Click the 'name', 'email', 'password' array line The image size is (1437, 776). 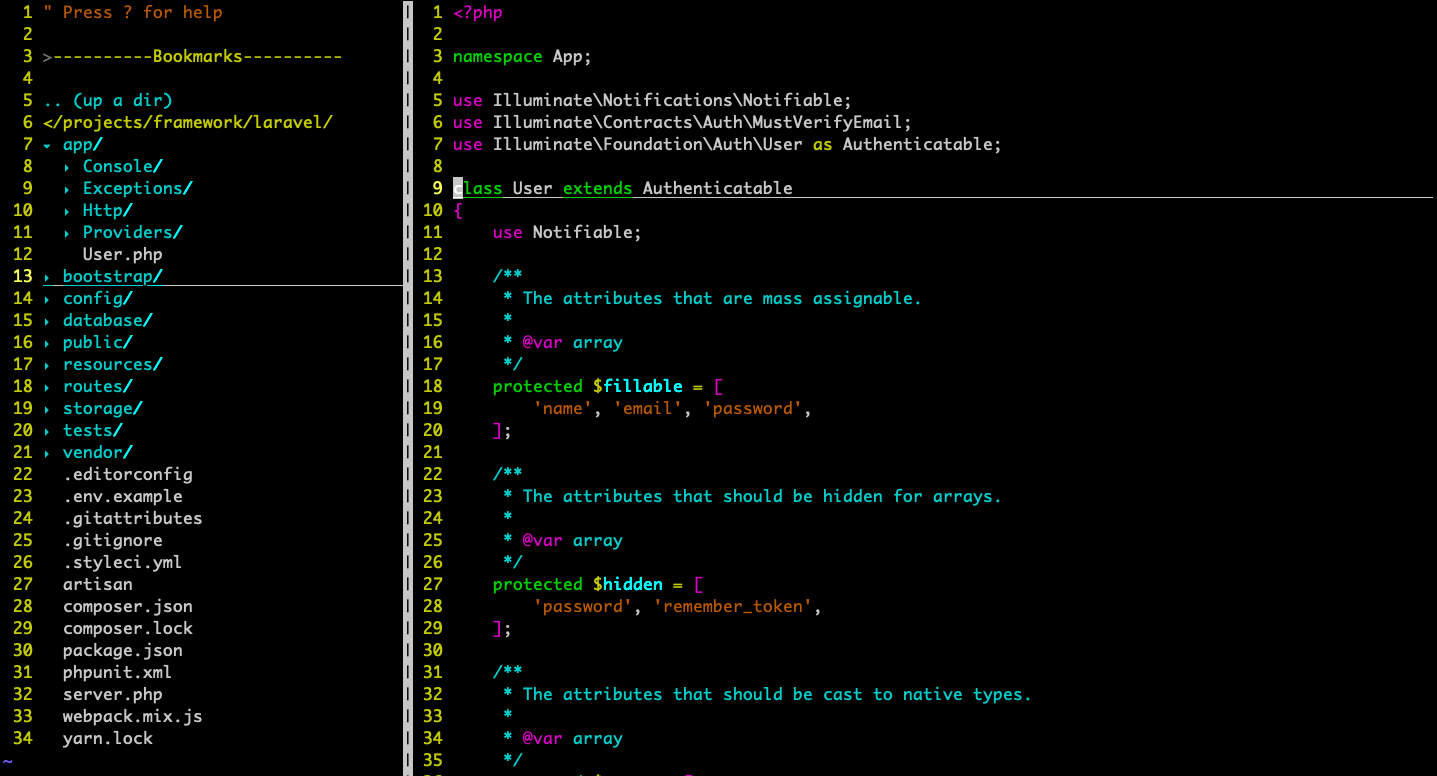[x=673, y=408]
